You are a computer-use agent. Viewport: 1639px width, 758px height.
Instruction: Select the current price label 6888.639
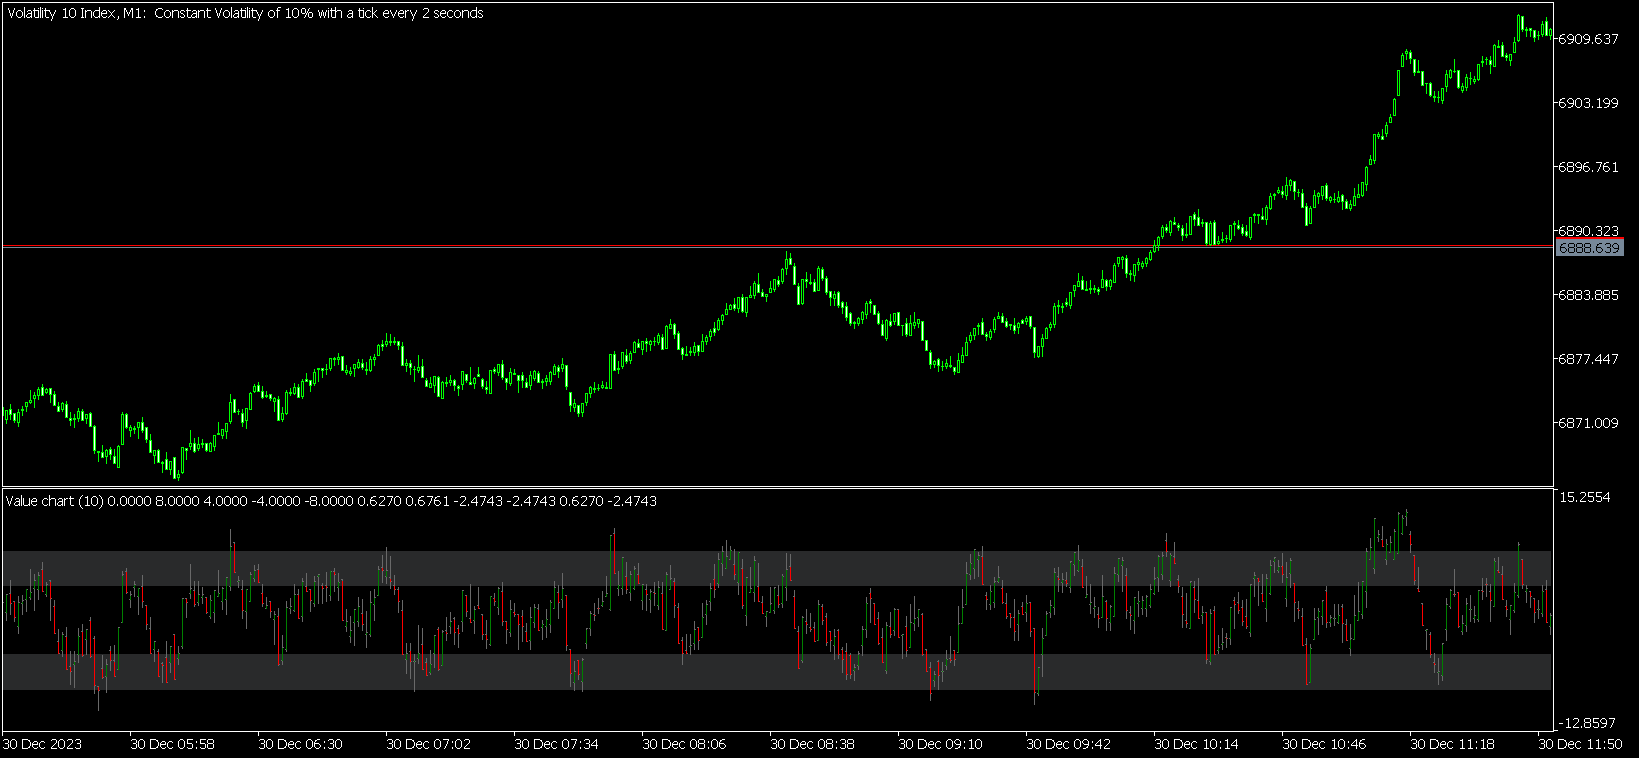(x=1590, y=248)
